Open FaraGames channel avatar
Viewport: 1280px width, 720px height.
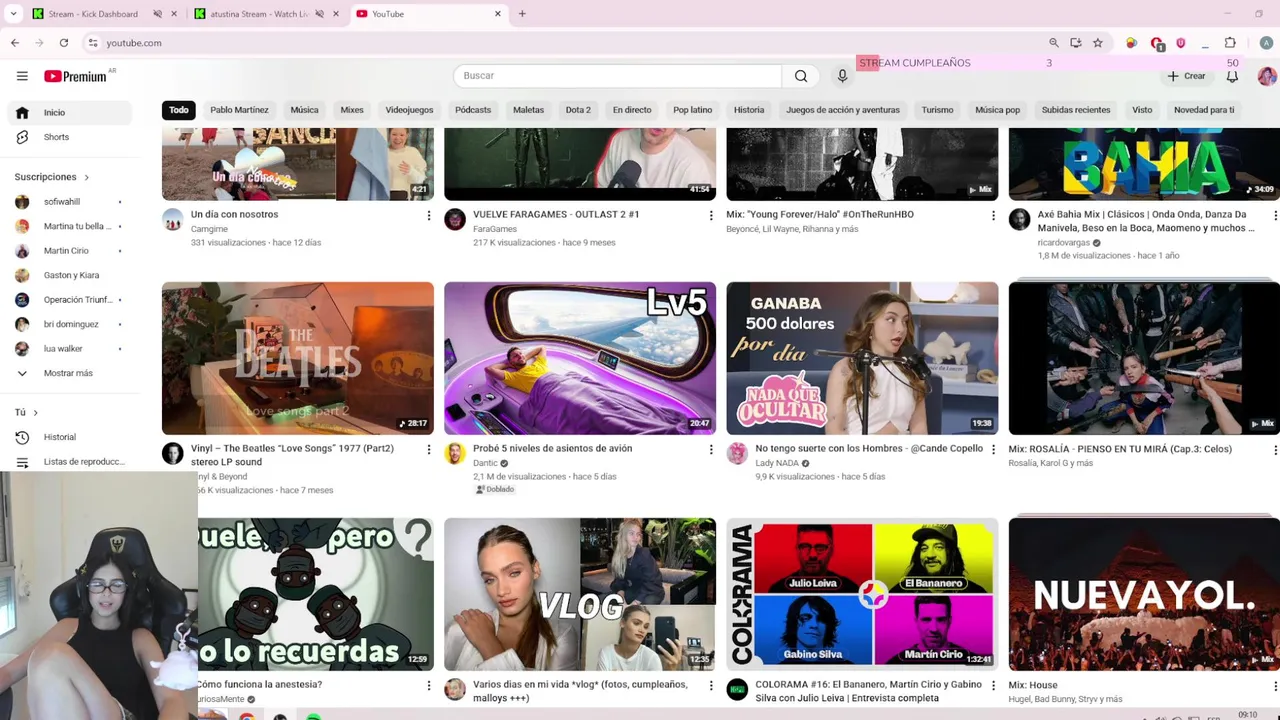pyautogui.click(x=455, y=219)
